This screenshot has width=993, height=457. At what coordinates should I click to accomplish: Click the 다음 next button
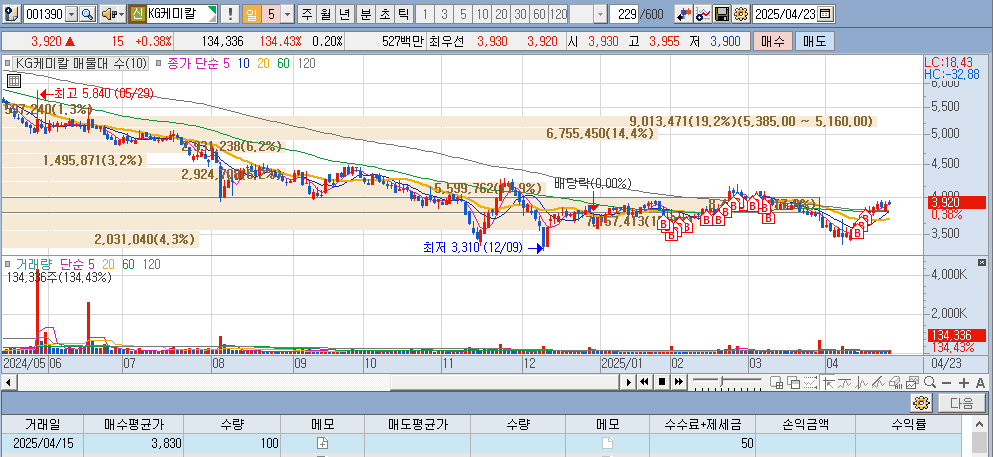(961, 403)
